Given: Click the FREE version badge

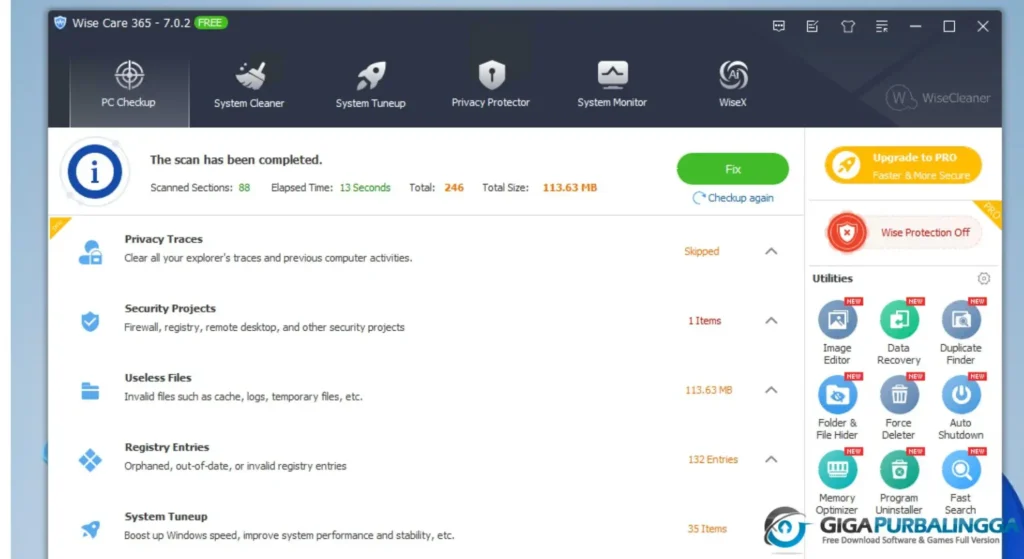Looking at the screenshot, I should (210, 23).
